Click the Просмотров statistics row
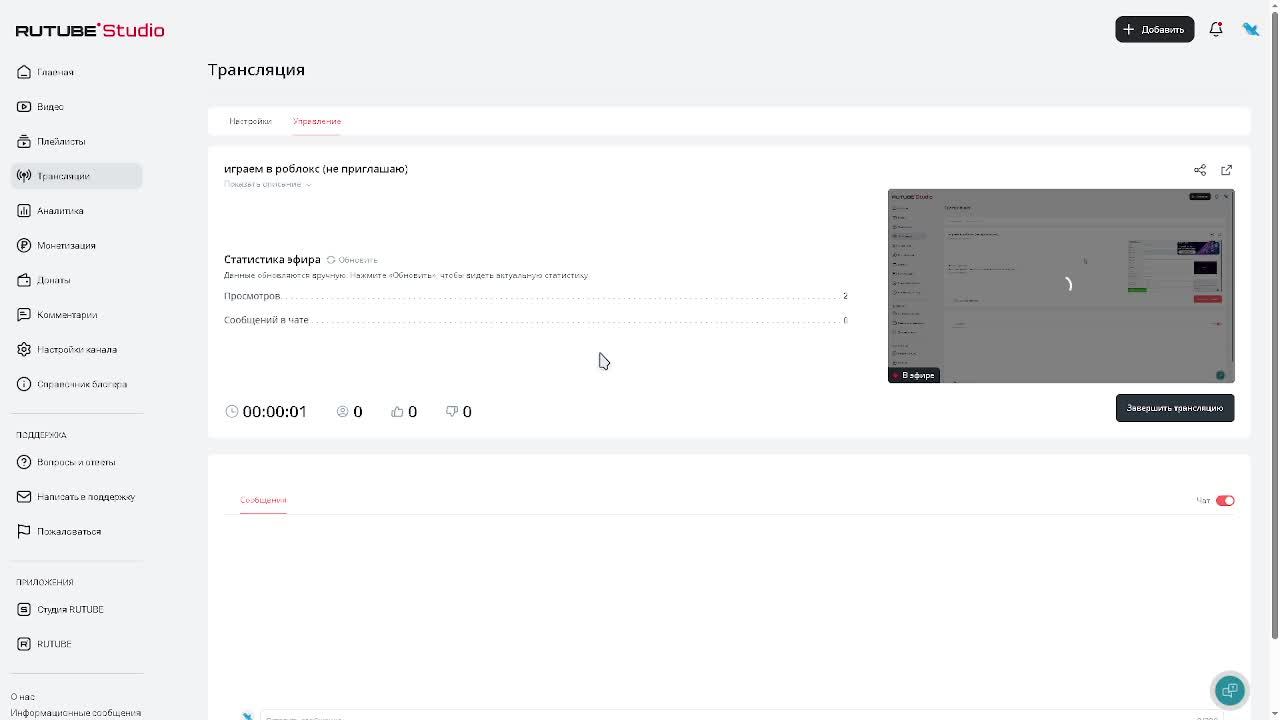 point(536,296)
